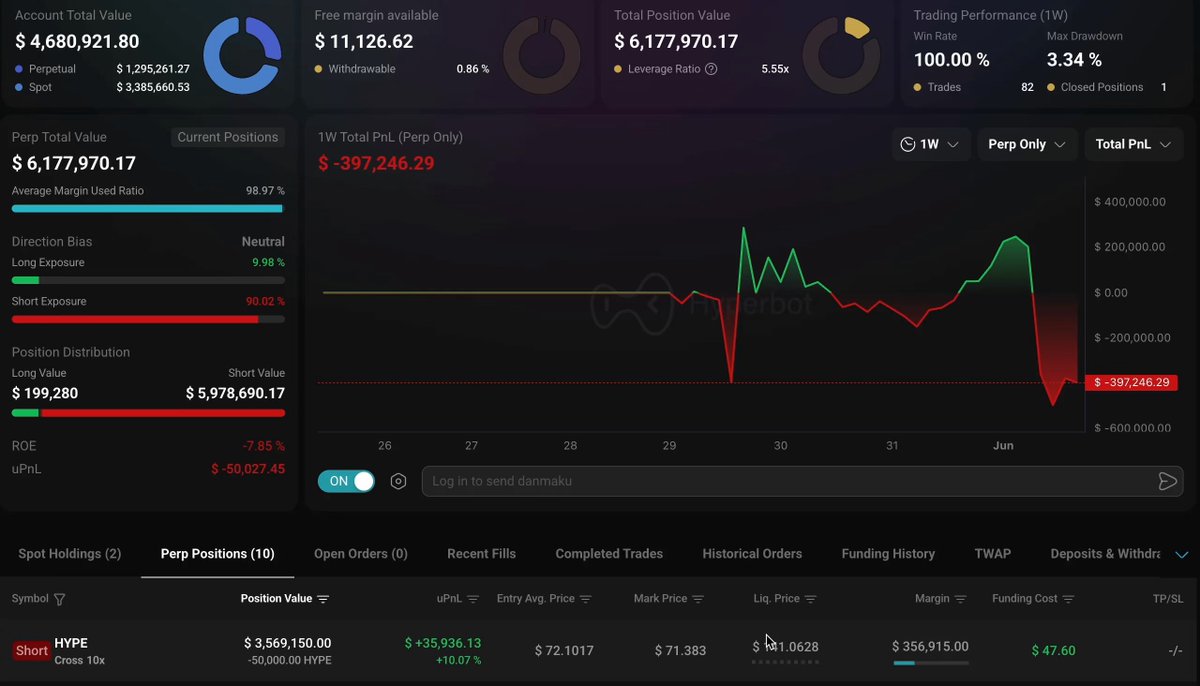Click the 1W Total PnL value -397,246.29

coord(376,163)
